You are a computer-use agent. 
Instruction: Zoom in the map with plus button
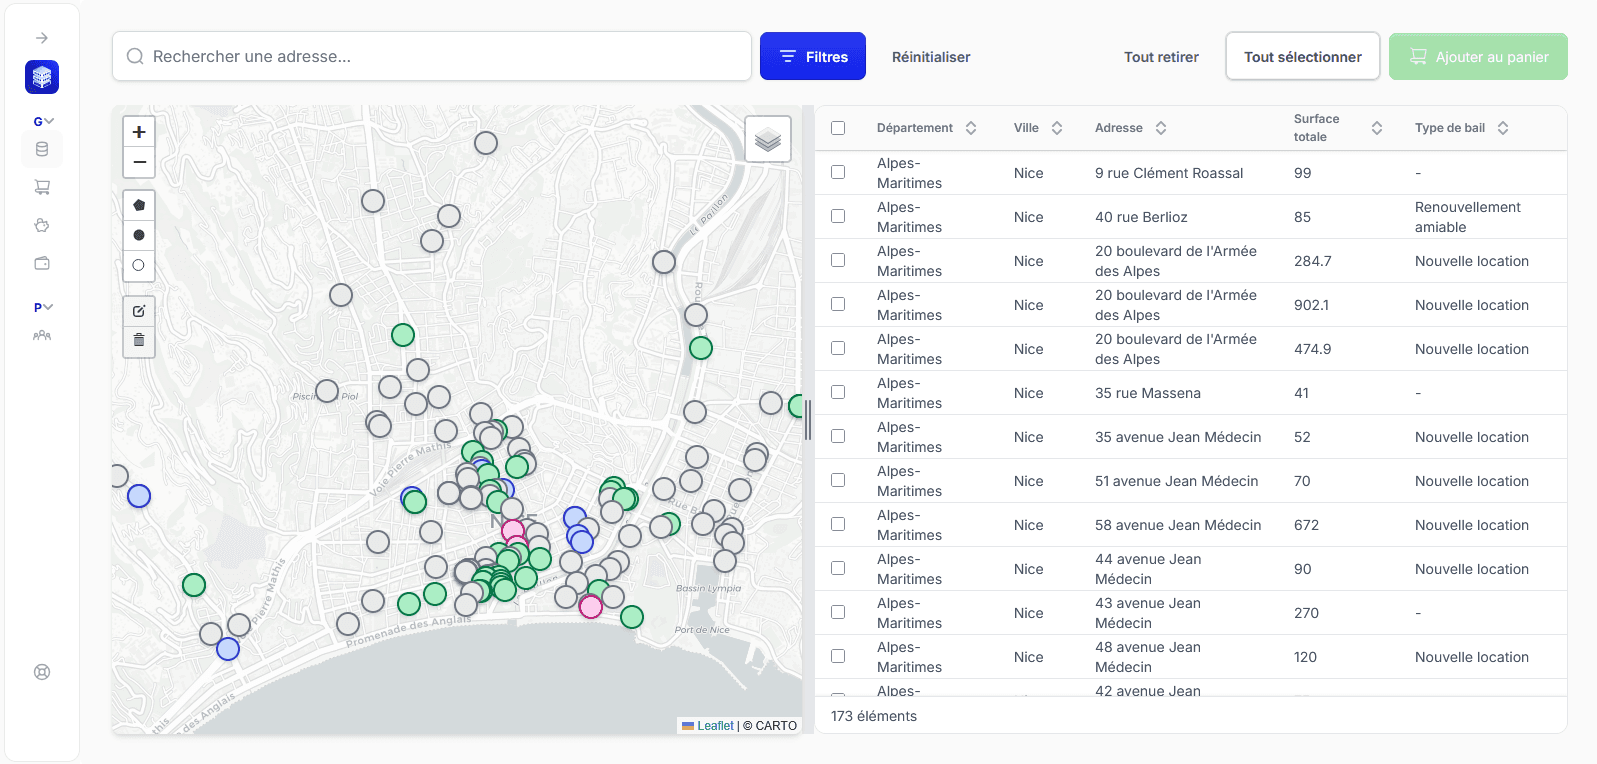tap(139, 132)
